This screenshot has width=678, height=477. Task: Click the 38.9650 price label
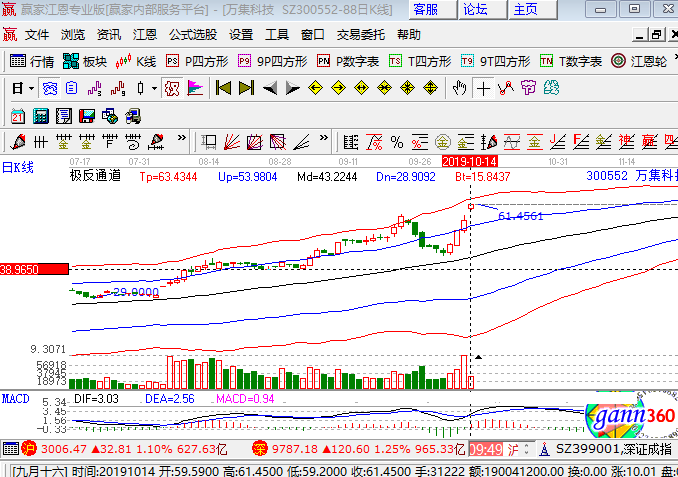pyautogui.click(x=34, y=269)
